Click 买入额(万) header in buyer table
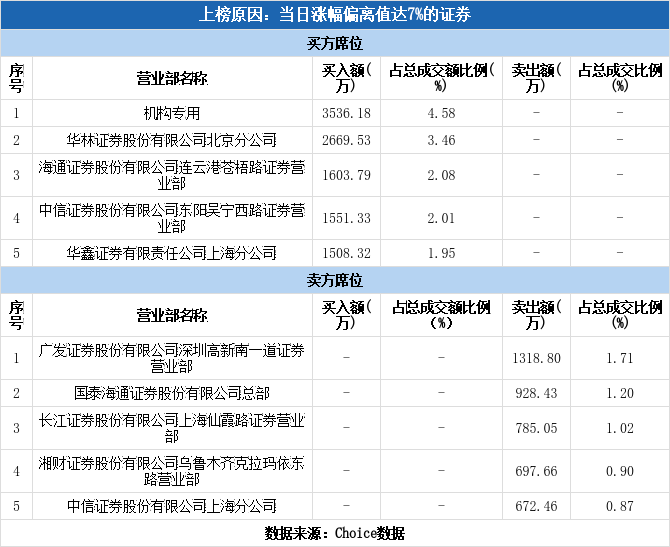This screenshot has width=670, height=547. [346, 78]
